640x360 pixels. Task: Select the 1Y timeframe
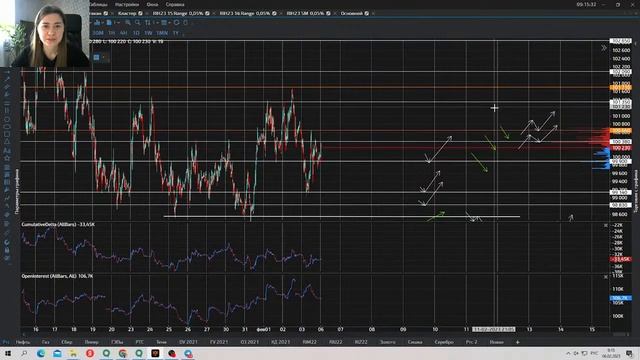pos(176,33)
